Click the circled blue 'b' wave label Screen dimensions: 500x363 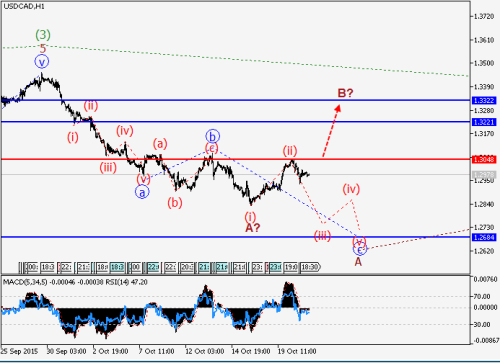coord(212,136)
